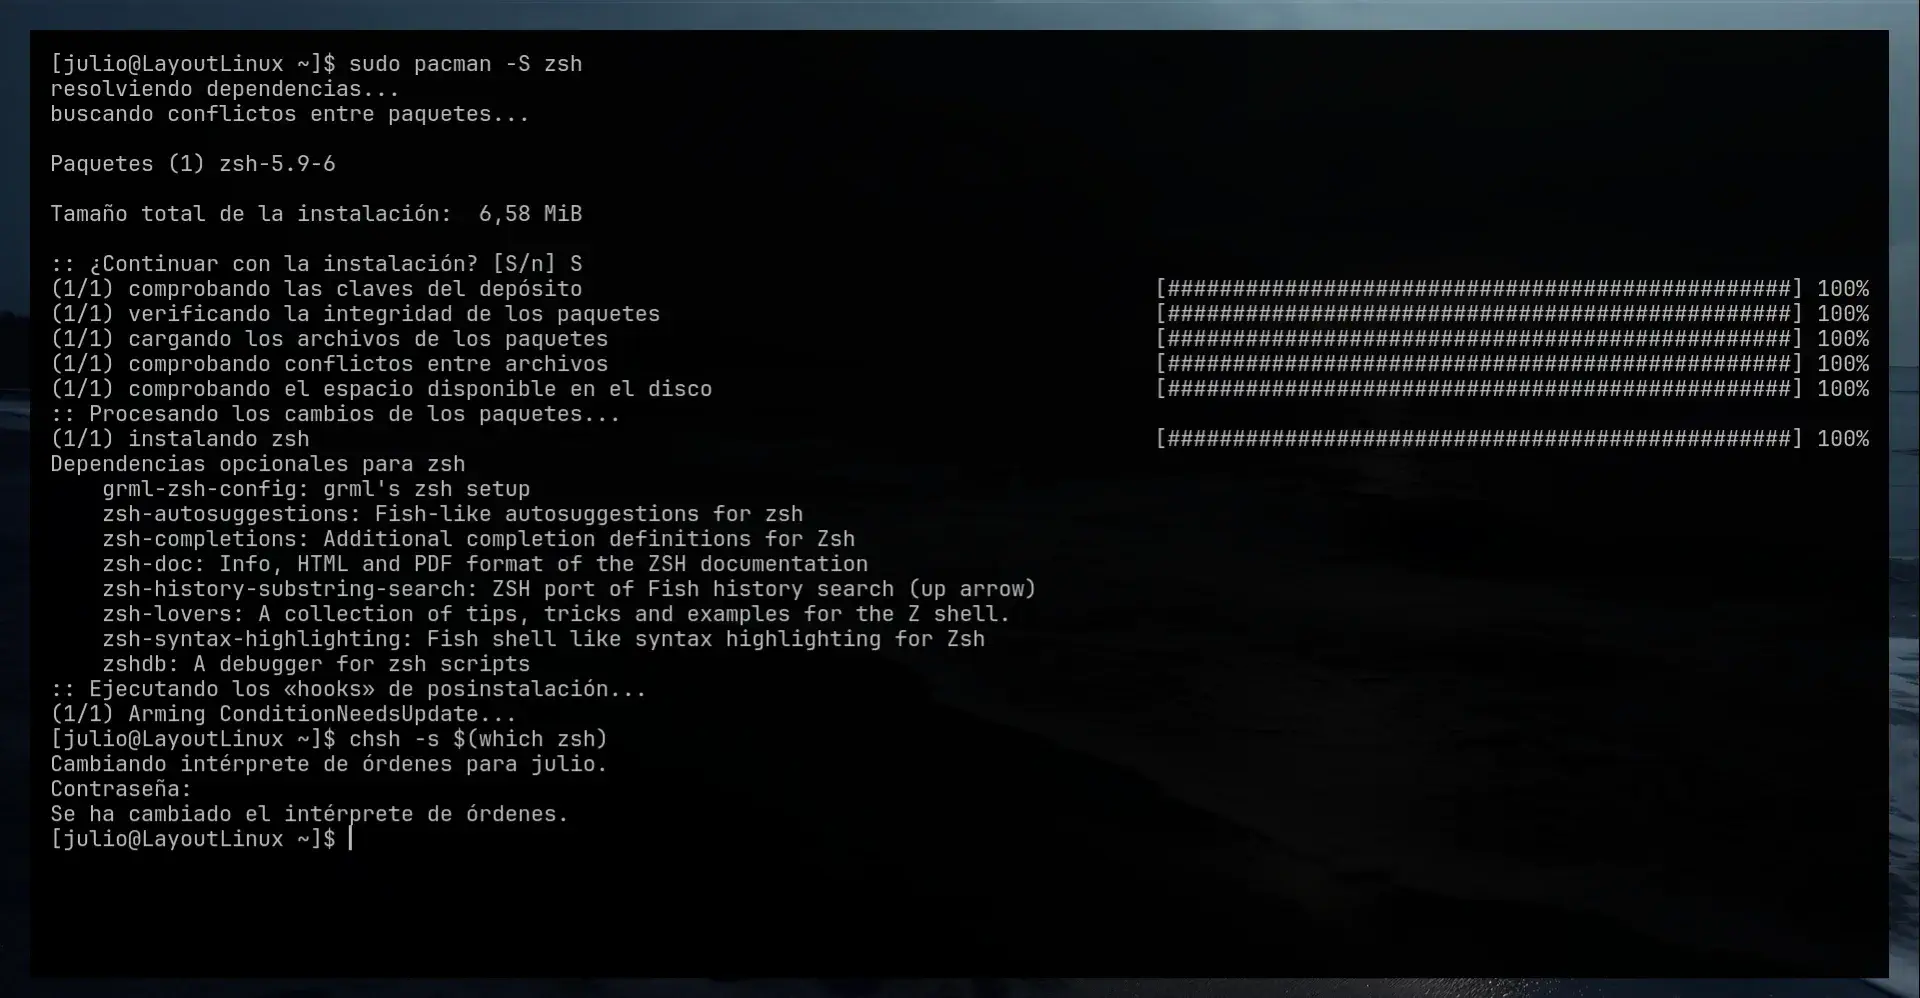Click the Se ha cambiado el intérprete message
Image resolution: width=1920 pixels, height=998 pixels.
click(308, 813)
